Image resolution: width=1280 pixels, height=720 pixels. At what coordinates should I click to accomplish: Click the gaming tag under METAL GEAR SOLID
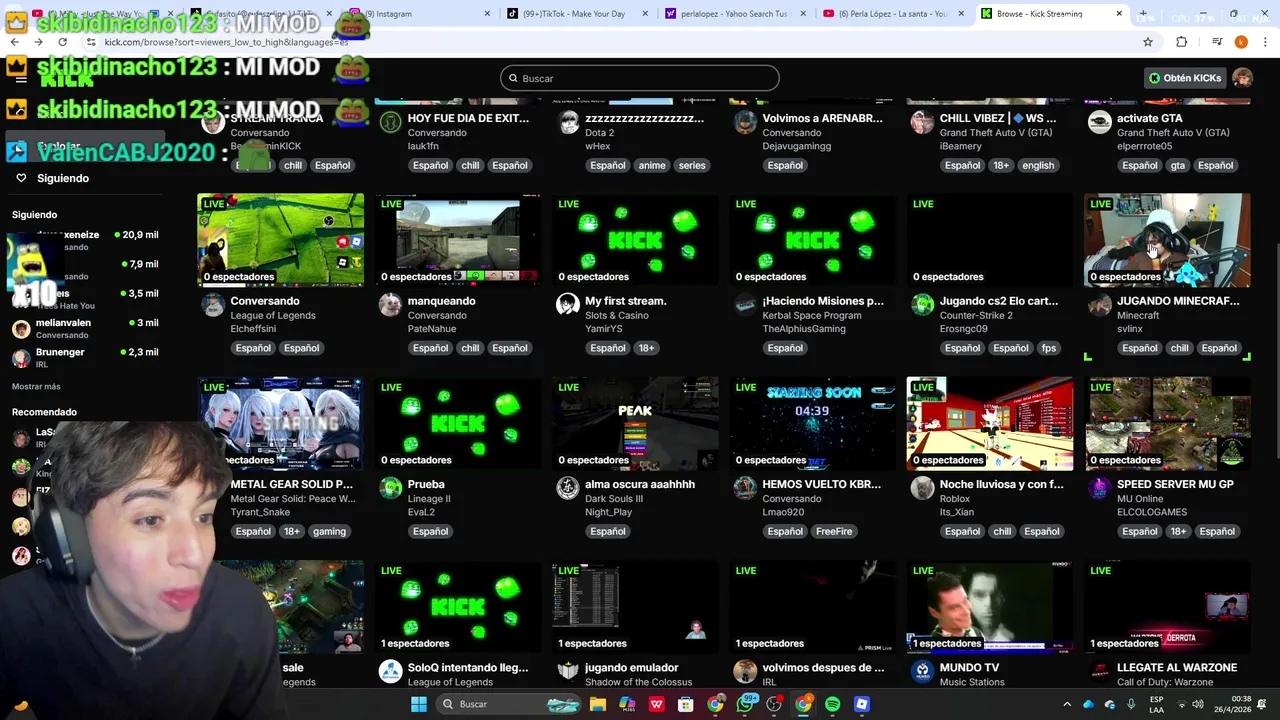tap(329, 531)
